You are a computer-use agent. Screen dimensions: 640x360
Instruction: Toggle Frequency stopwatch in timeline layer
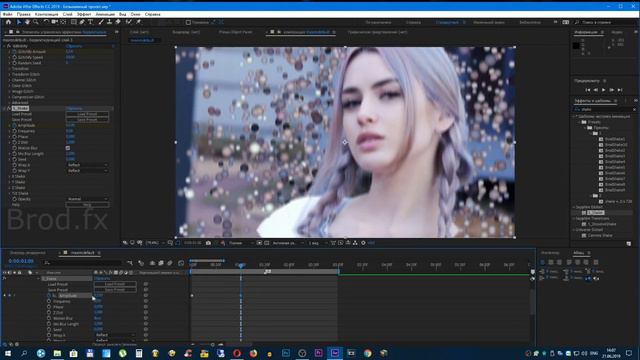49,301
